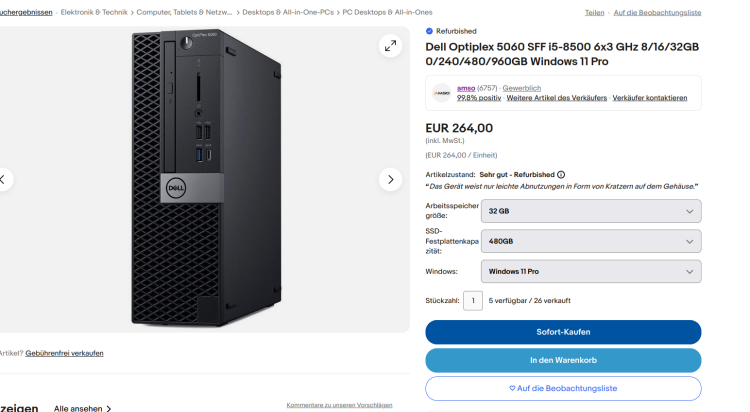Show previous product image arrow
The image size is (750, 412).
pyautogui.click(x=3, y=179)
